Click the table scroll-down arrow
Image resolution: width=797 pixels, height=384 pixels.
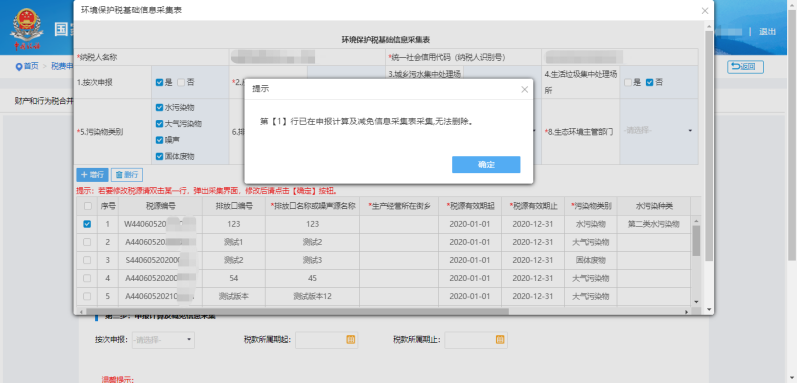696,302
